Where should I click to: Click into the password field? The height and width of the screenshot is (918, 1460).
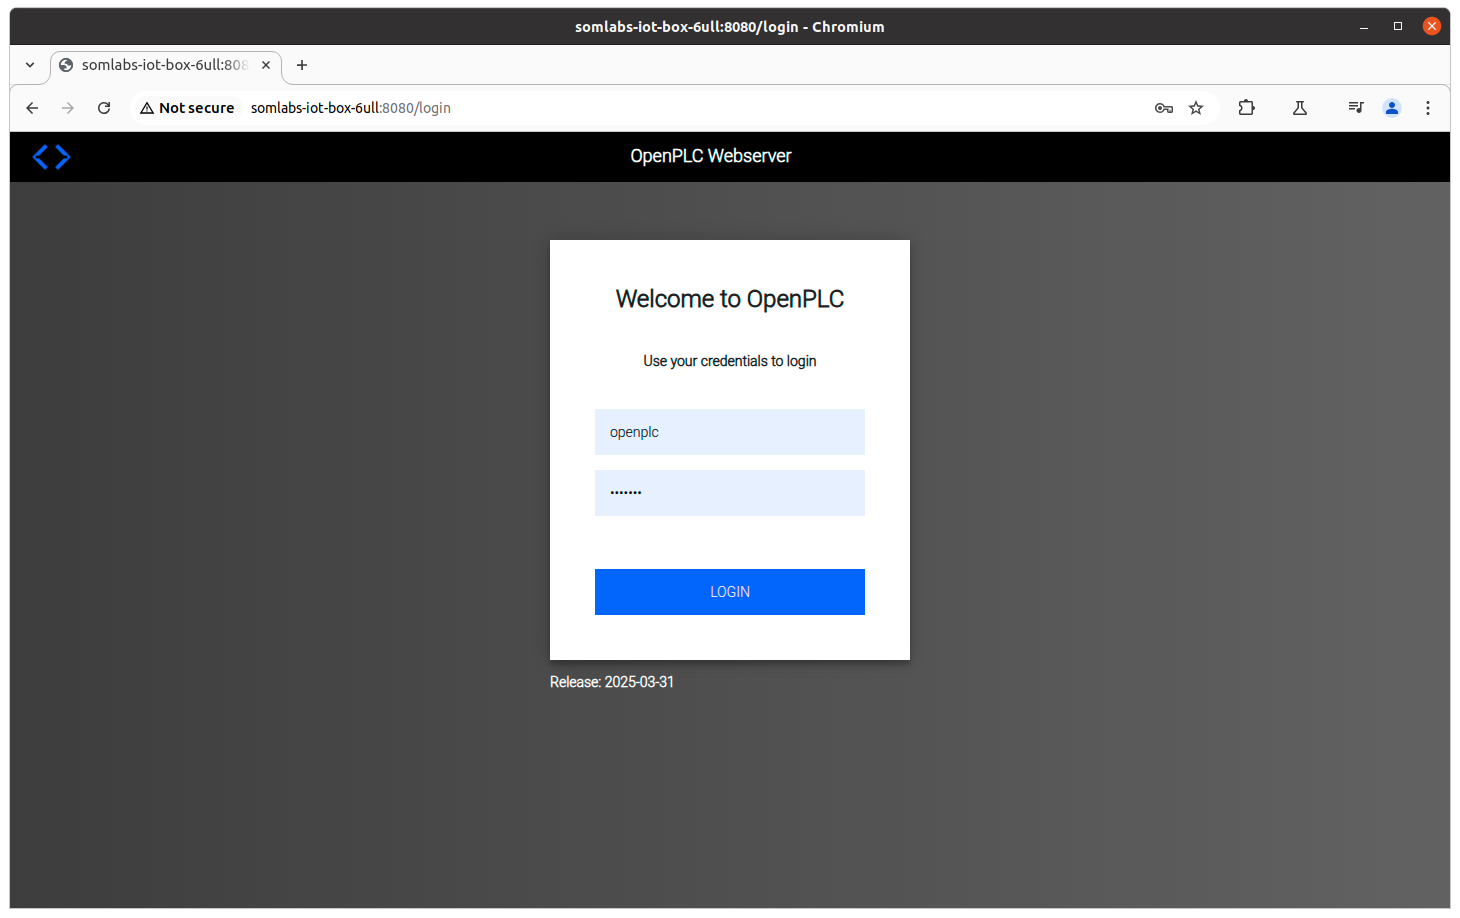(729, 493)
